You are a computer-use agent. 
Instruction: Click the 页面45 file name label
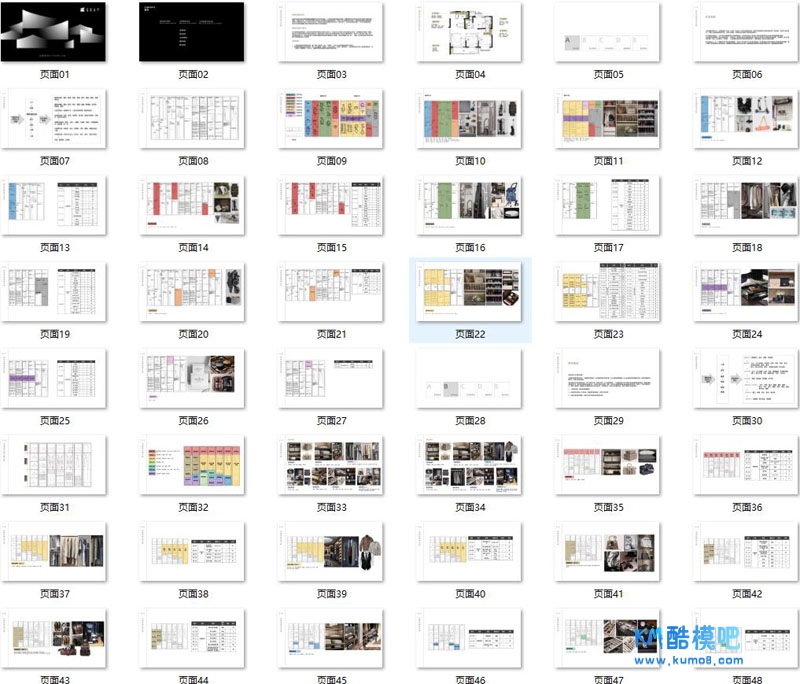click(x=332, y=679)
